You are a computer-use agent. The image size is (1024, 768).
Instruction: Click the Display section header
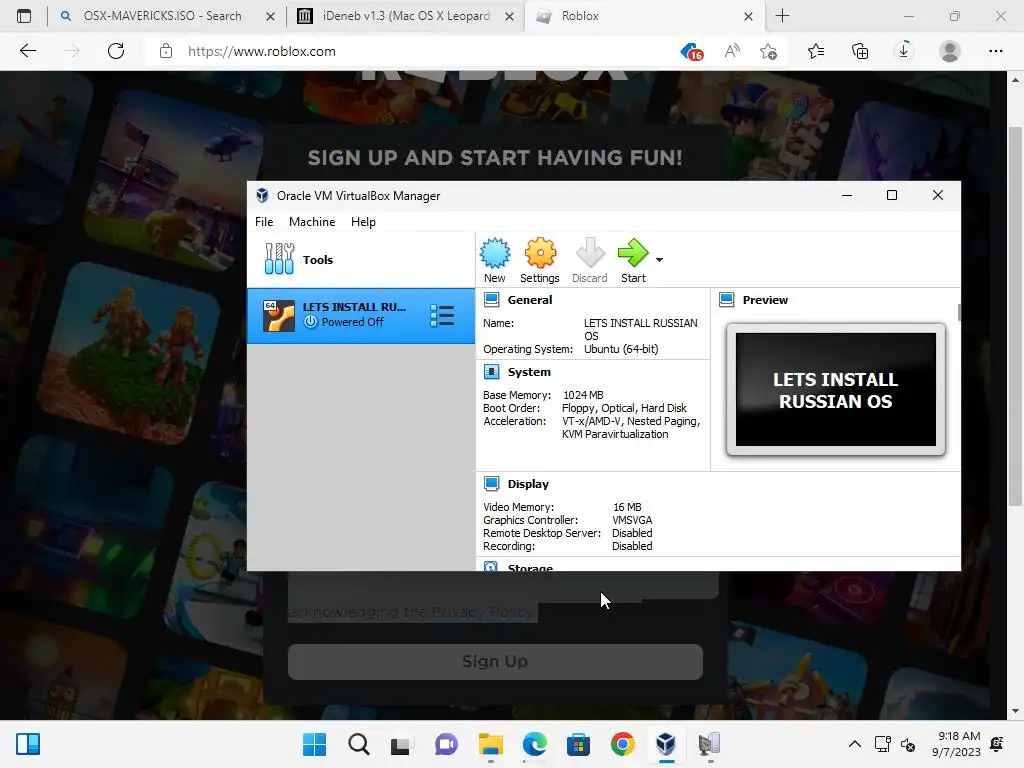(x=528, y=484)
